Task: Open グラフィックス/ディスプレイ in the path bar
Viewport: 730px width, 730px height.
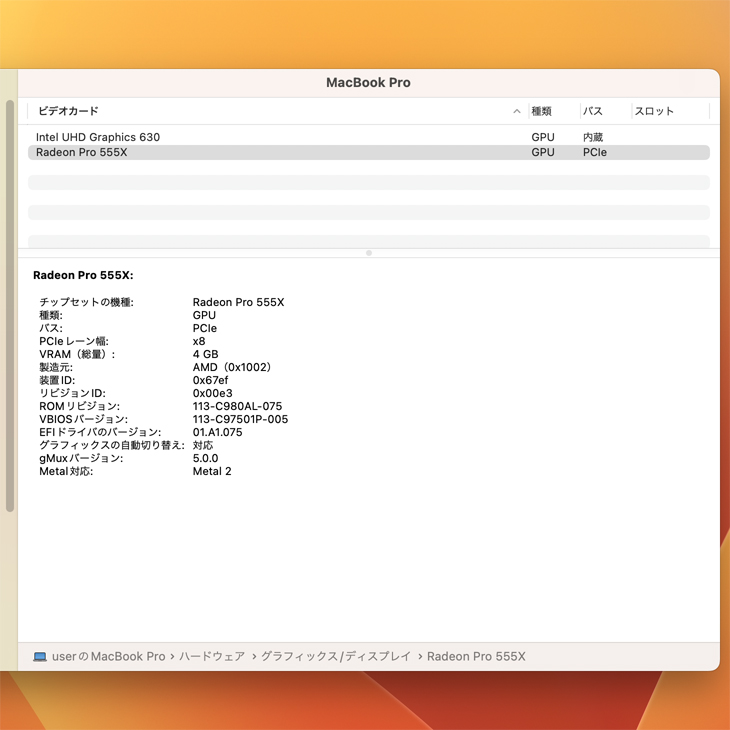Action: [336, 657]
